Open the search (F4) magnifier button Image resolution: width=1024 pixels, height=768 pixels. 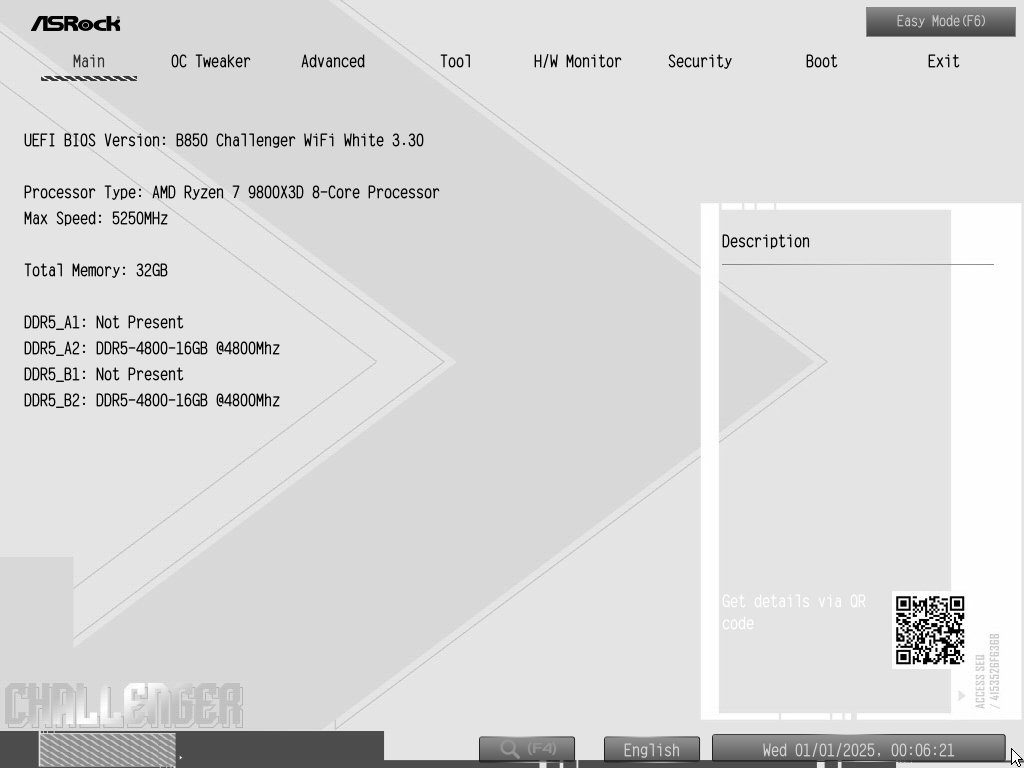(x=526, y=749)
